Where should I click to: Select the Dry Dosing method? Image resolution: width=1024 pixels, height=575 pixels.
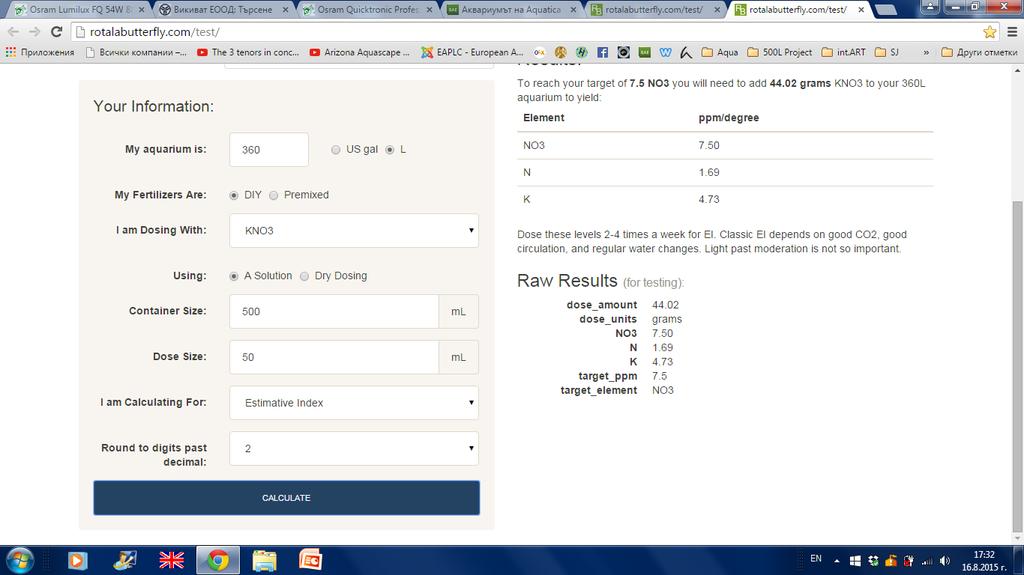point(305,276)
